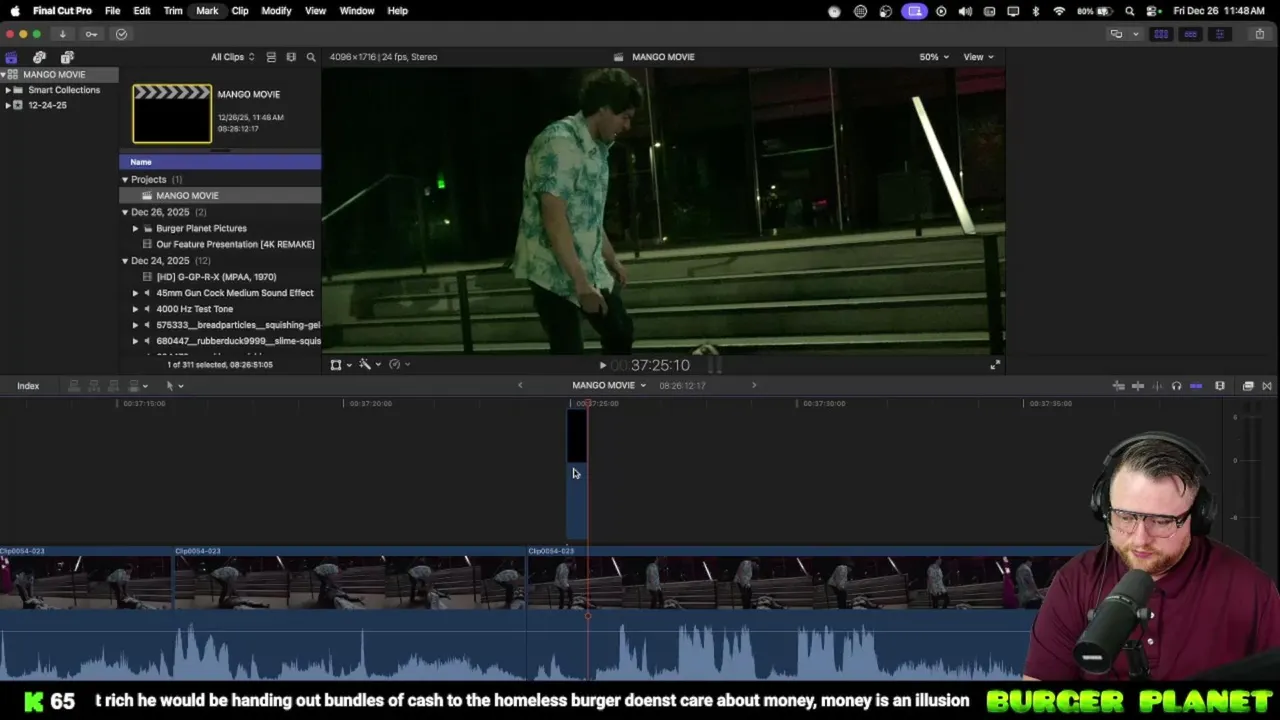Screen dimensions: 1280x720
Task: Open the retime speed menu below viewer
Action: (398, 365)
